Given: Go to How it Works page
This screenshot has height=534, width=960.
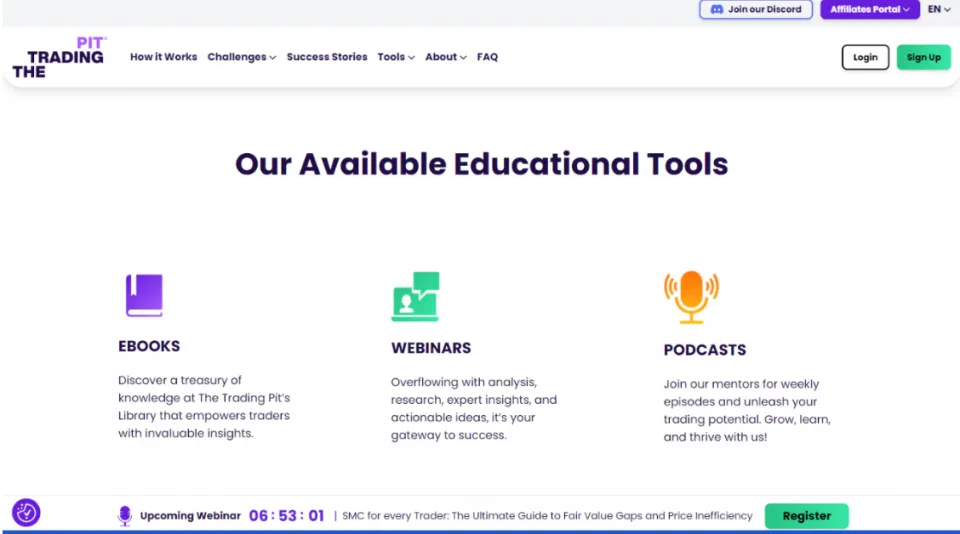Looking at the screenshot, I should [163, 57].
